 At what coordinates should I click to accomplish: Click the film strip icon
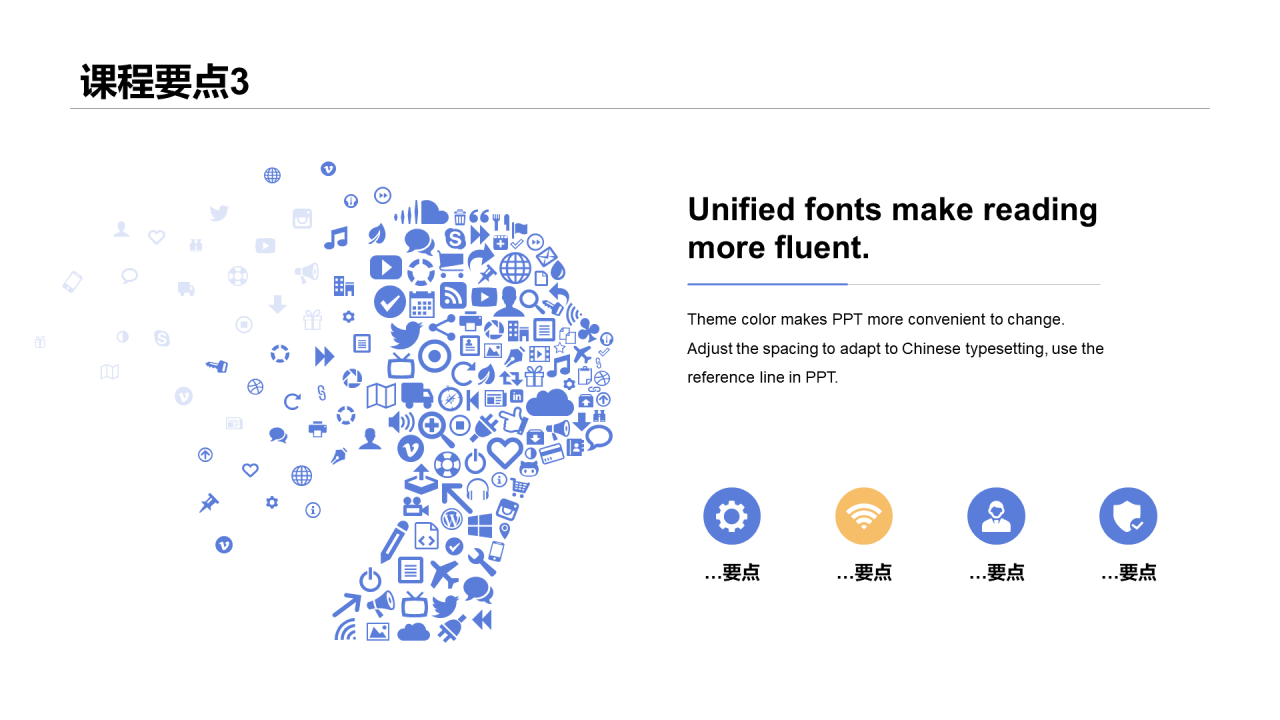click(x=539, y=354)
